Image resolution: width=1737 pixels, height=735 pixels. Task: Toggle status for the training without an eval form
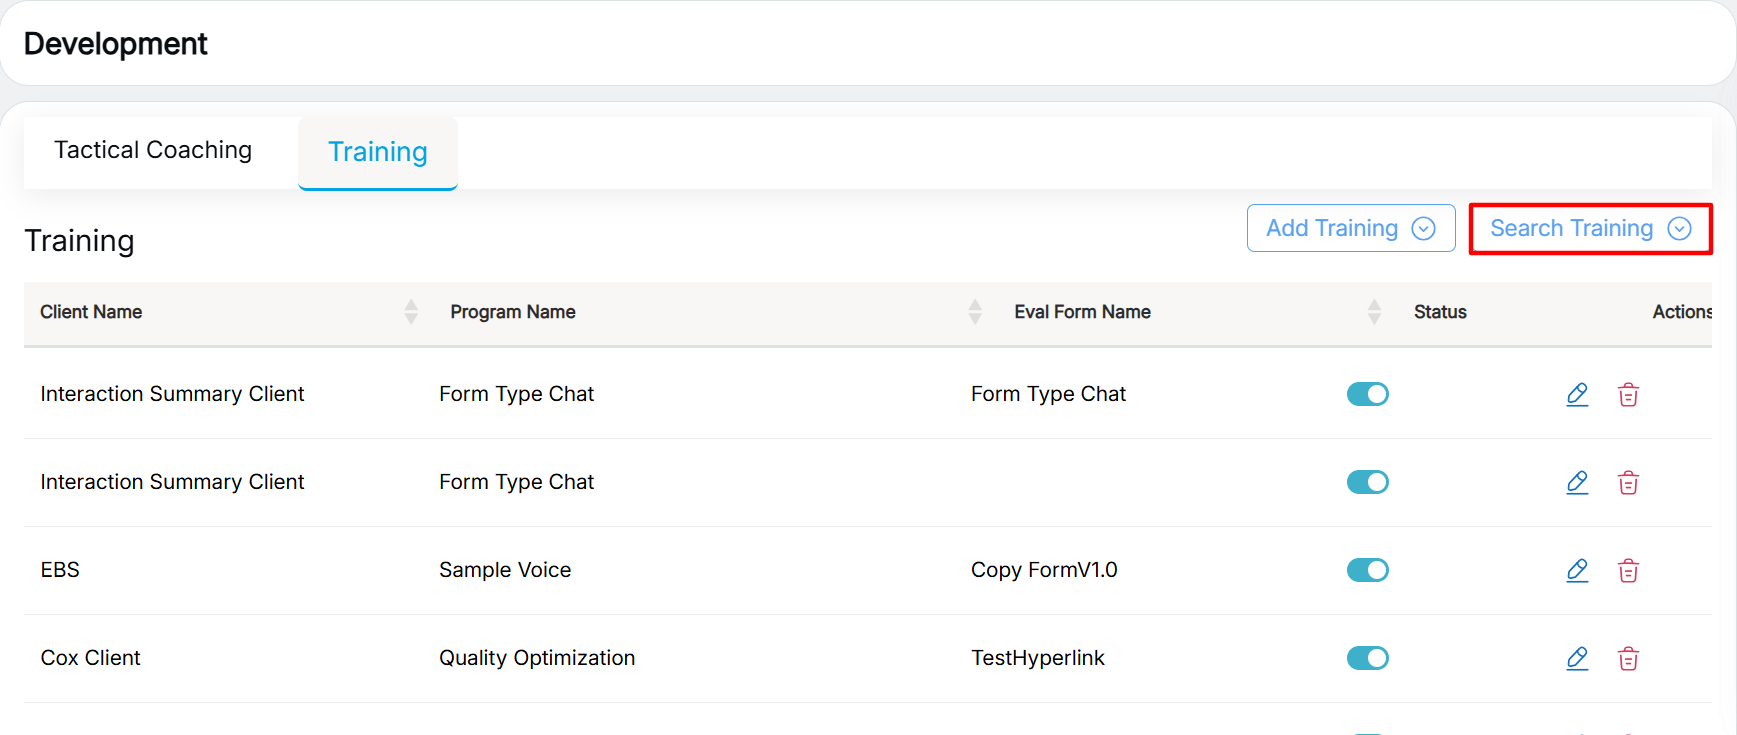pyautogui.click(x=1367, y=482)
